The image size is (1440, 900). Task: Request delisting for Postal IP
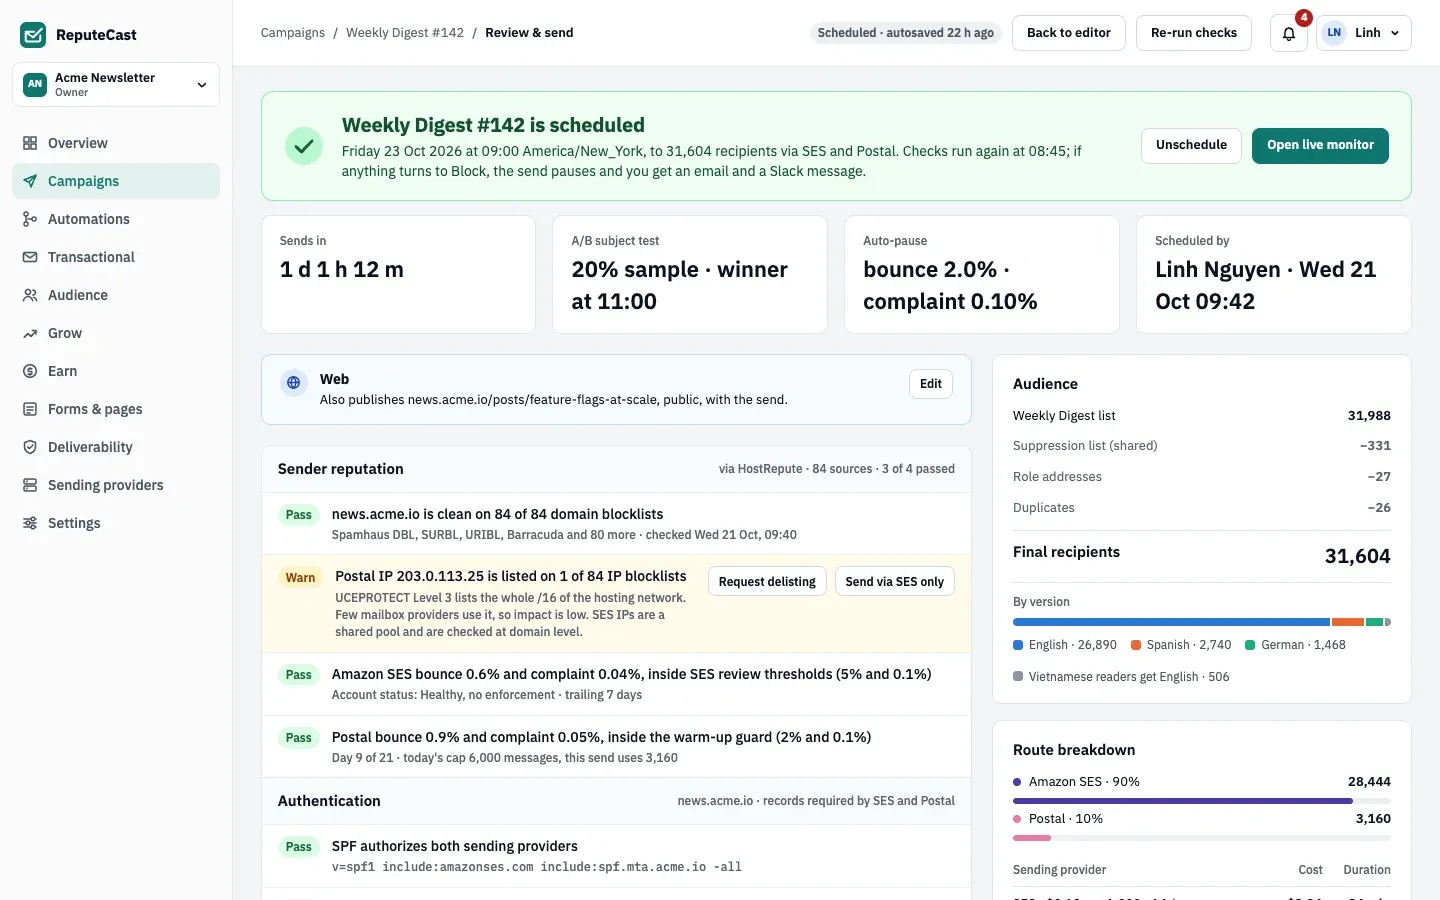[x=767, y=582]
